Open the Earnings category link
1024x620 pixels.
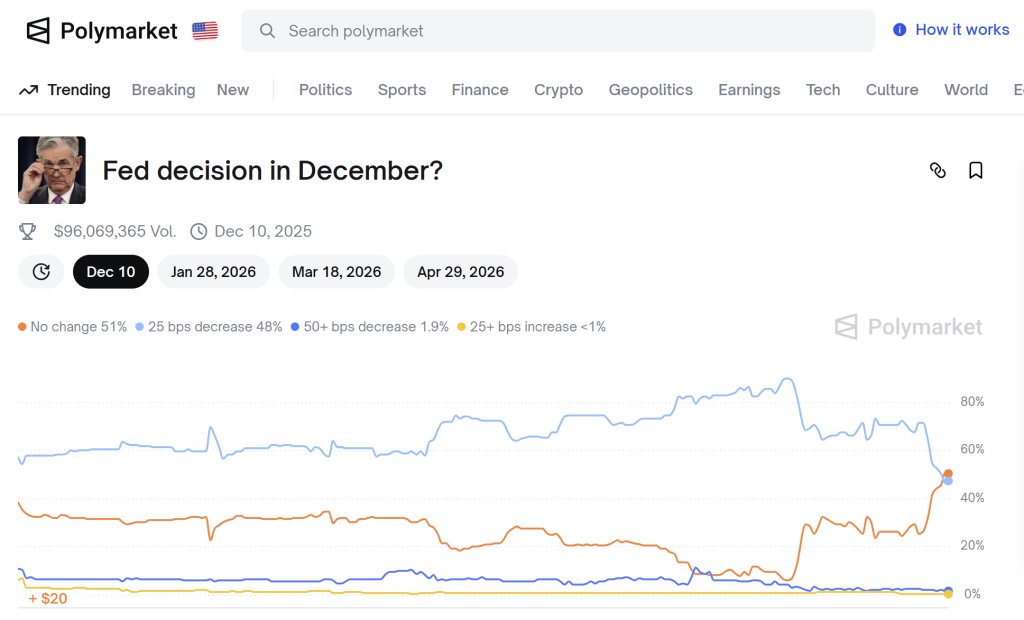(x=749, y=90)
